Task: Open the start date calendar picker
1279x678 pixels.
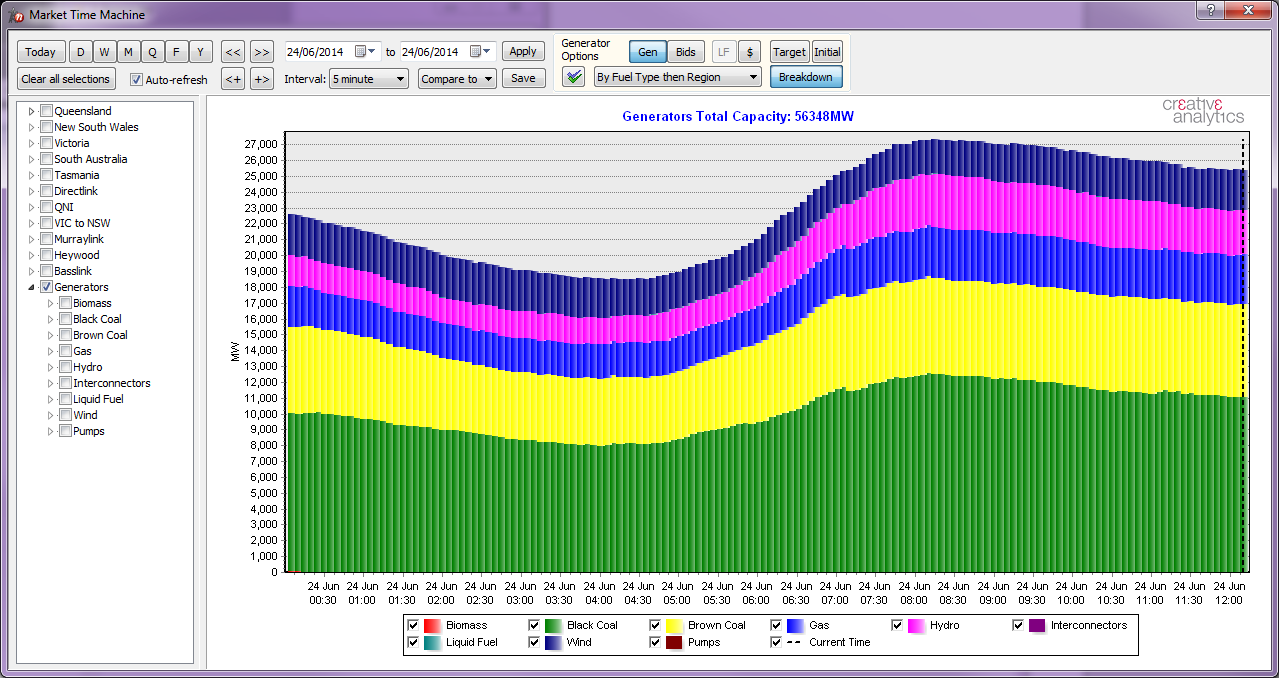Action: [366, 52]
